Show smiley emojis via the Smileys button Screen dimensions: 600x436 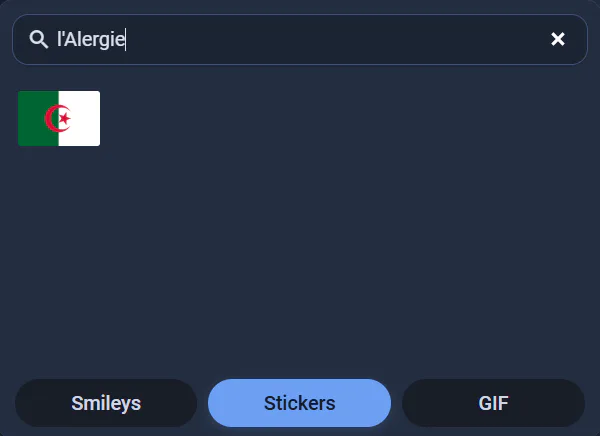tap(106, 403)
